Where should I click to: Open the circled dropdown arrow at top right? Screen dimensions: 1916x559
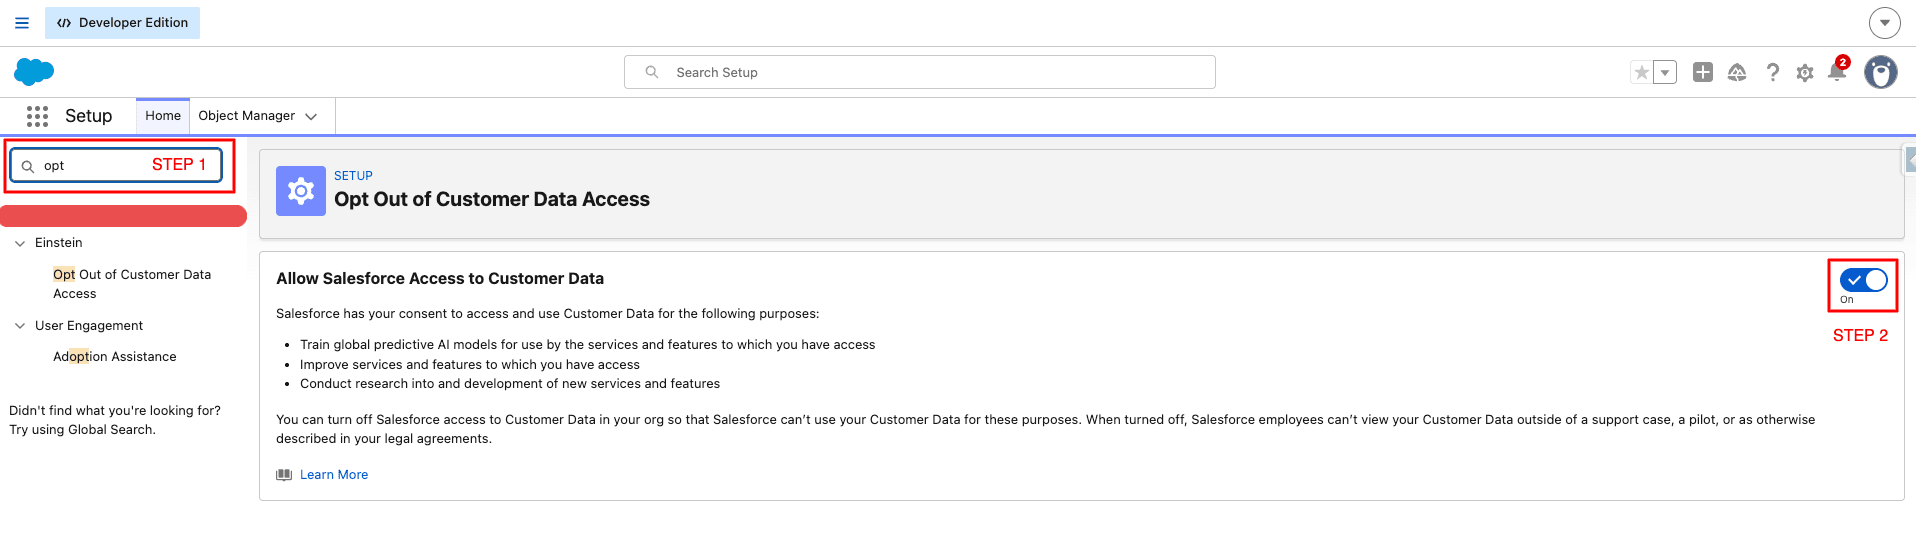(1884, 22)
